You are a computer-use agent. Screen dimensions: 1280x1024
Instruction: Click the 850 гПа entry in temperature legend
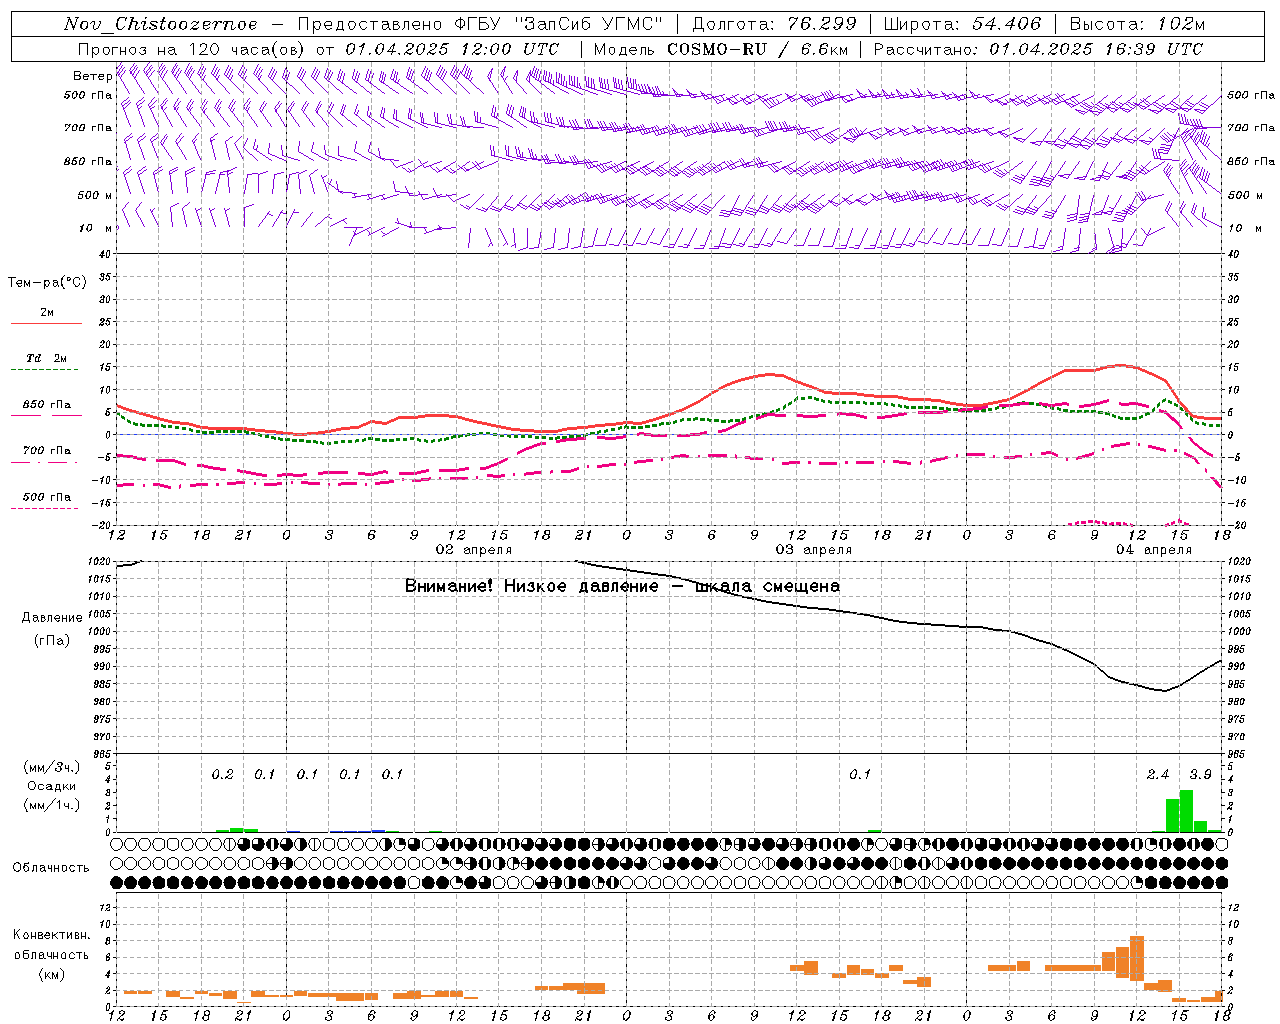coord(46,405)
